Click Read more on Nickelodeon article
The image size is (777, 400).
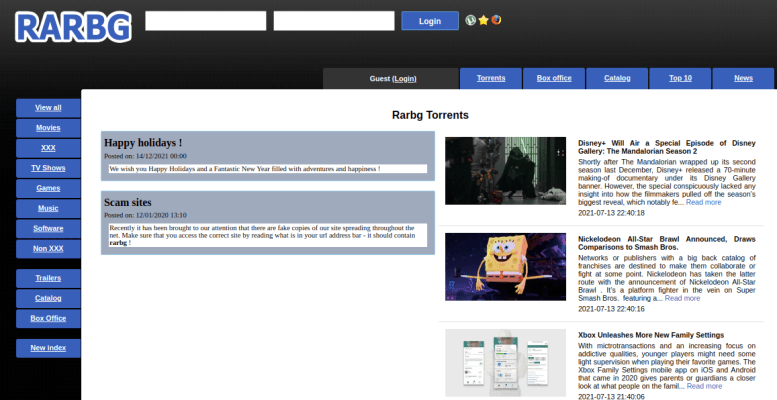683,298
